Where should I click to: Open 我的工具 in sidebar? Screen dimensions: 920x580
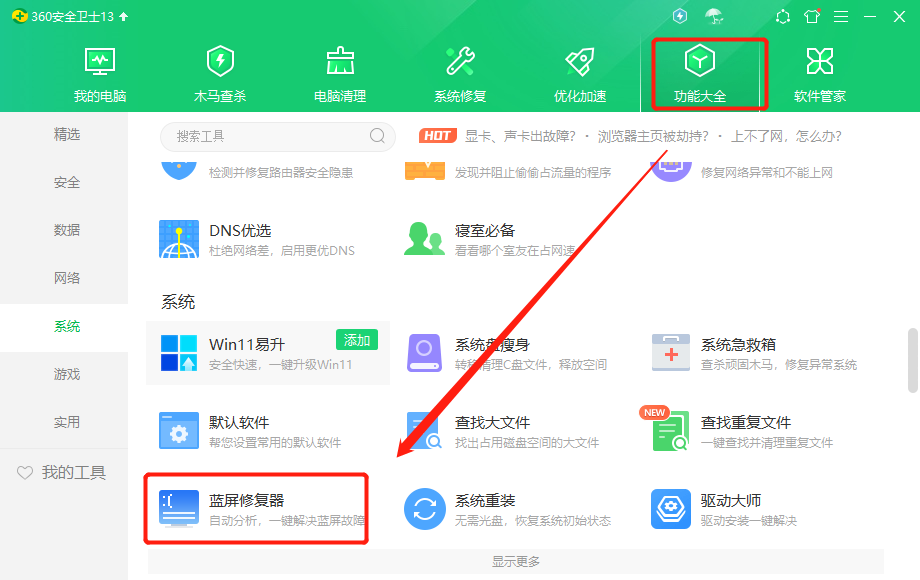pyautogui.click(x=62, y=472)
